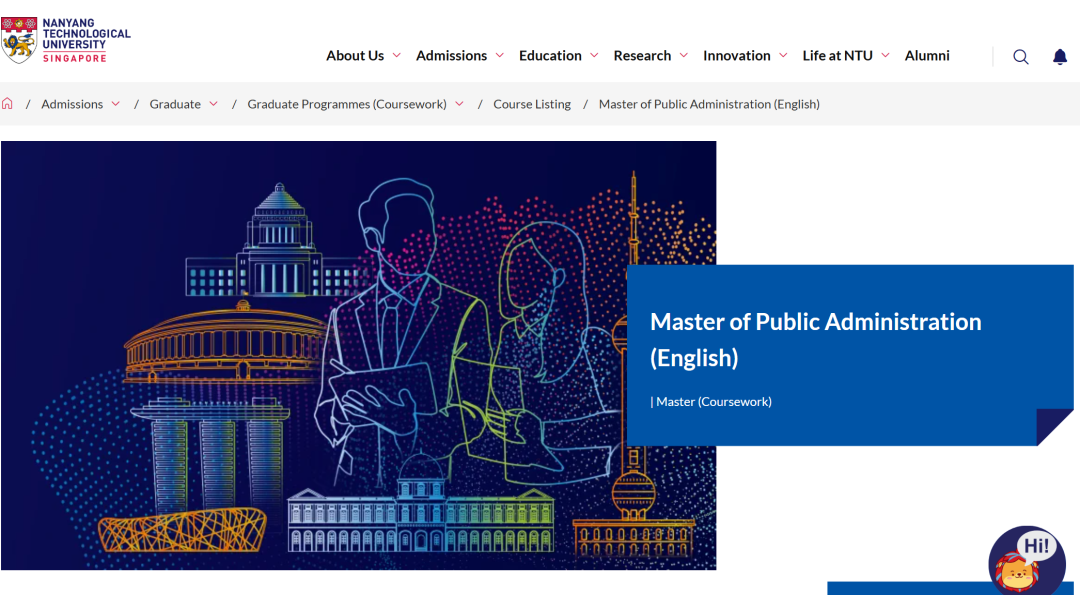Expand the Admissions navigation chevron

point(500,56)
